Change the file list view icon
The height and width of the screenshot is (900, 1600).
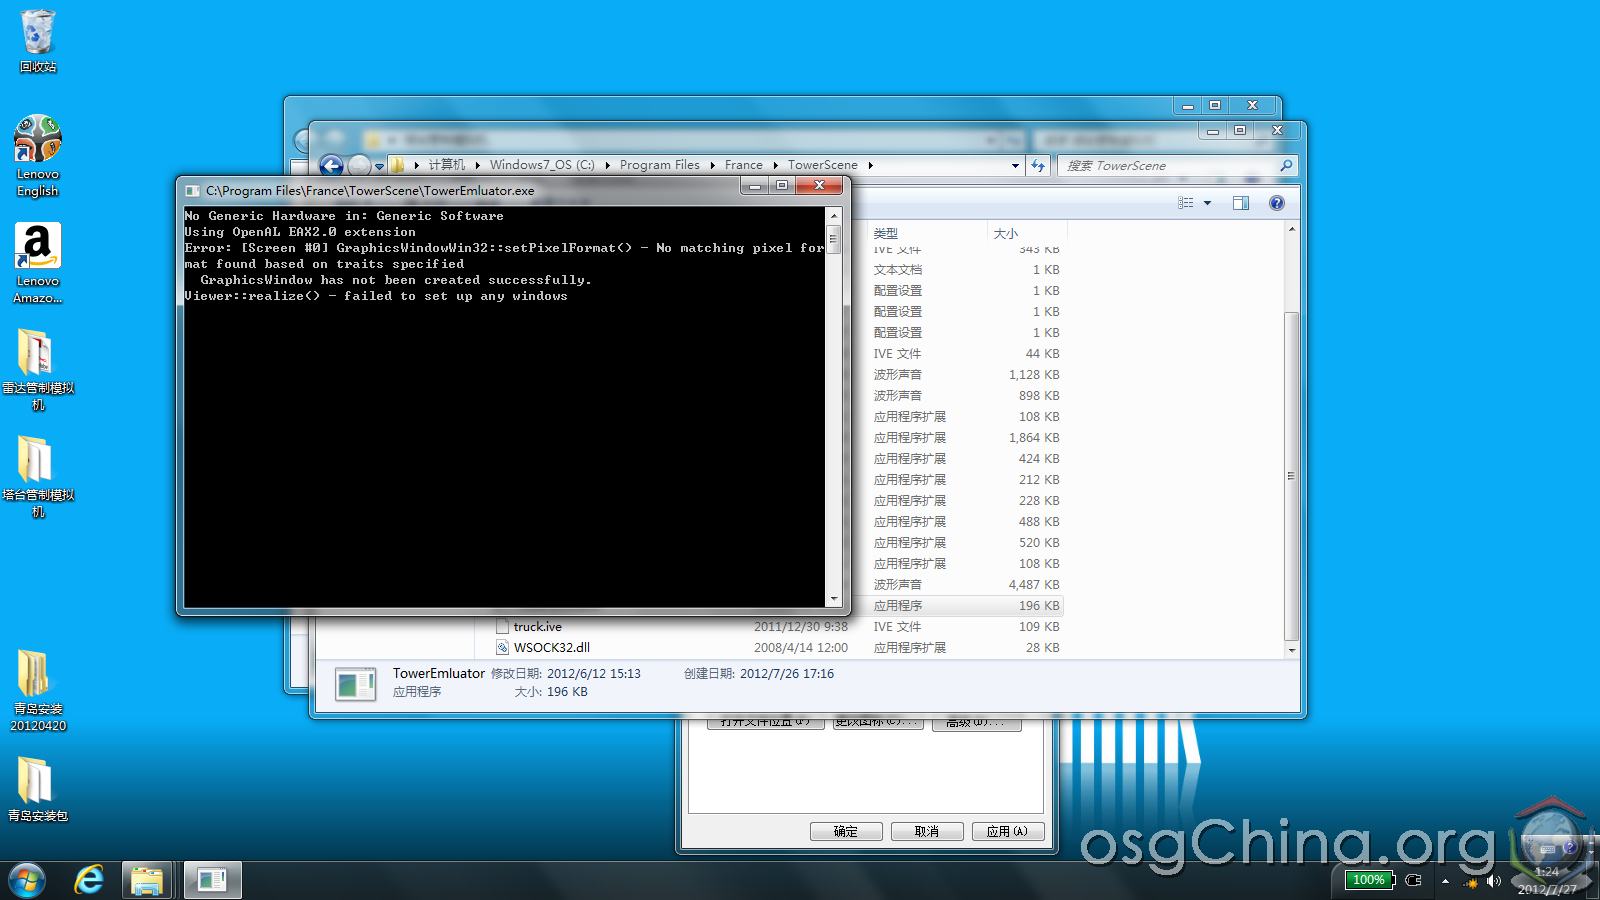tap(1186, 203)
